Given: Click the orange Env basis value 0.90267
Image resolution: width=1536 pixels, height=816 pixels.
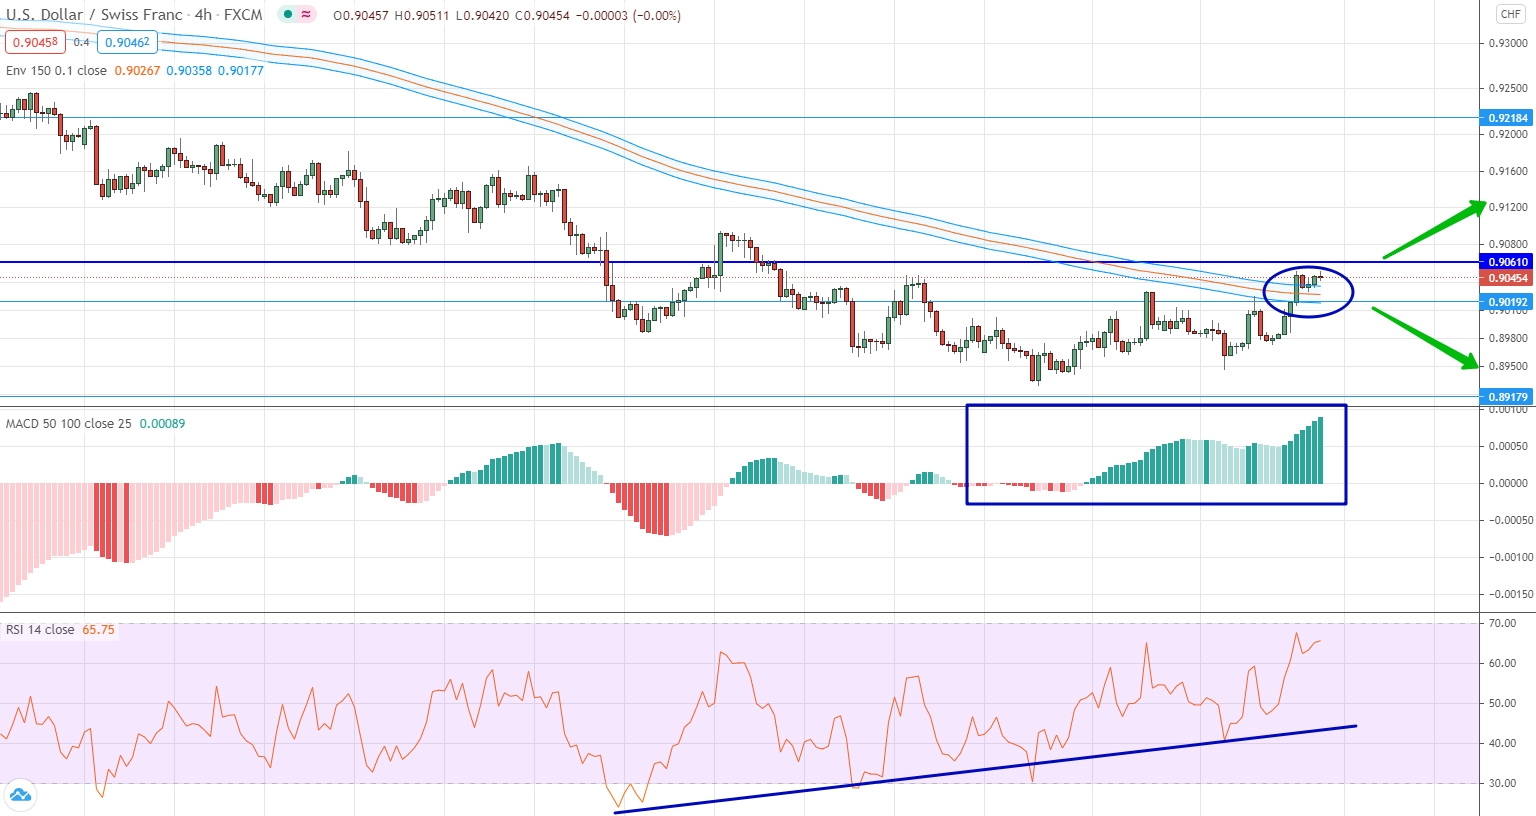Looking at the screenshot, I should 137,71.
